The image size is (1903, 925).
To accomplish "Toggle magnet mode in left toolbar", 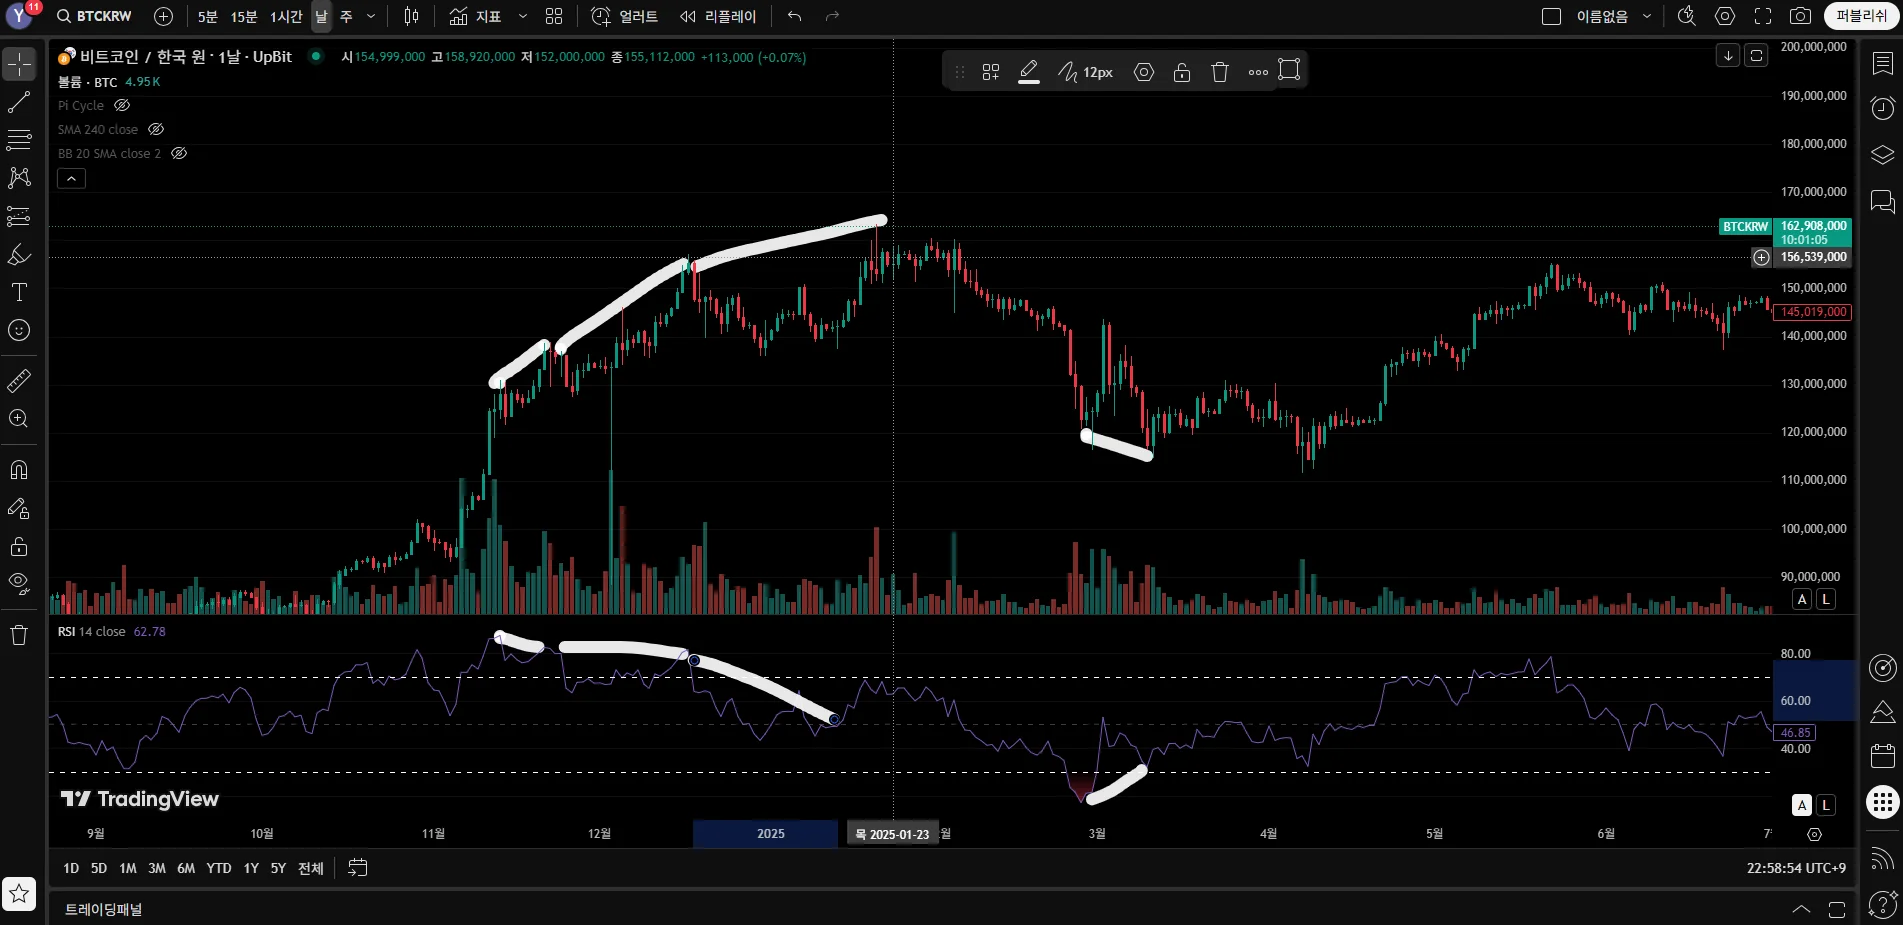I will click(19, 470).
